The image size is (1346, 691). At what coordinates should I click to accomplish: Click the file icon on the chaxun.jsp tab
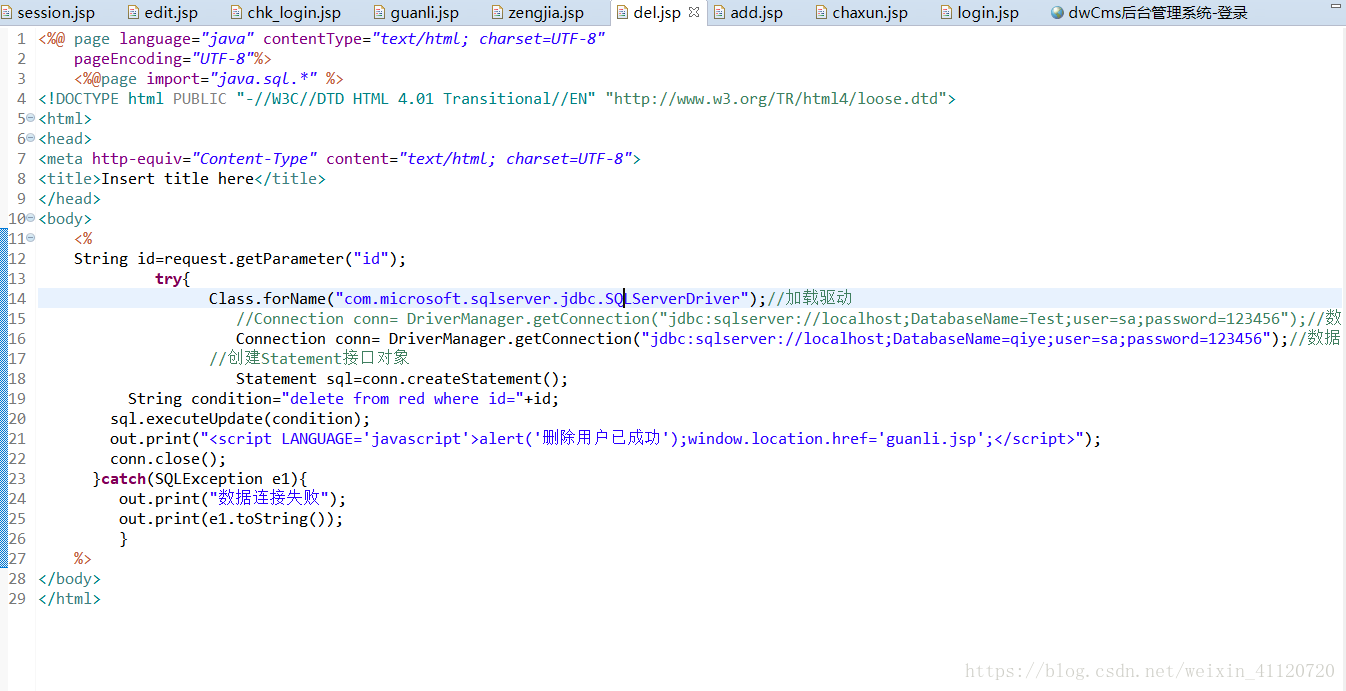pyautogui.click(x=822, y=13)
